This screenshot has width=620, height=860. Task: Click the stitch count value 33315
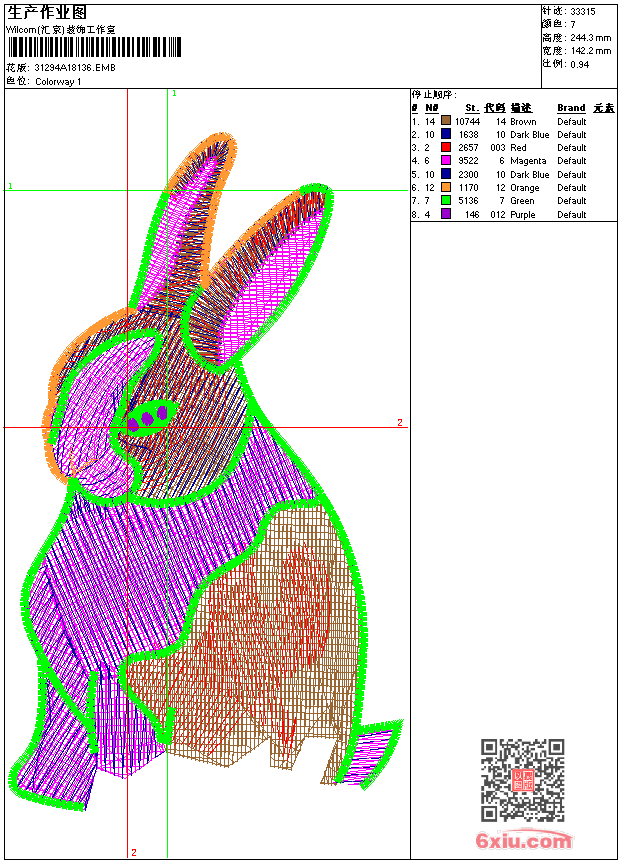coord(583,12)
